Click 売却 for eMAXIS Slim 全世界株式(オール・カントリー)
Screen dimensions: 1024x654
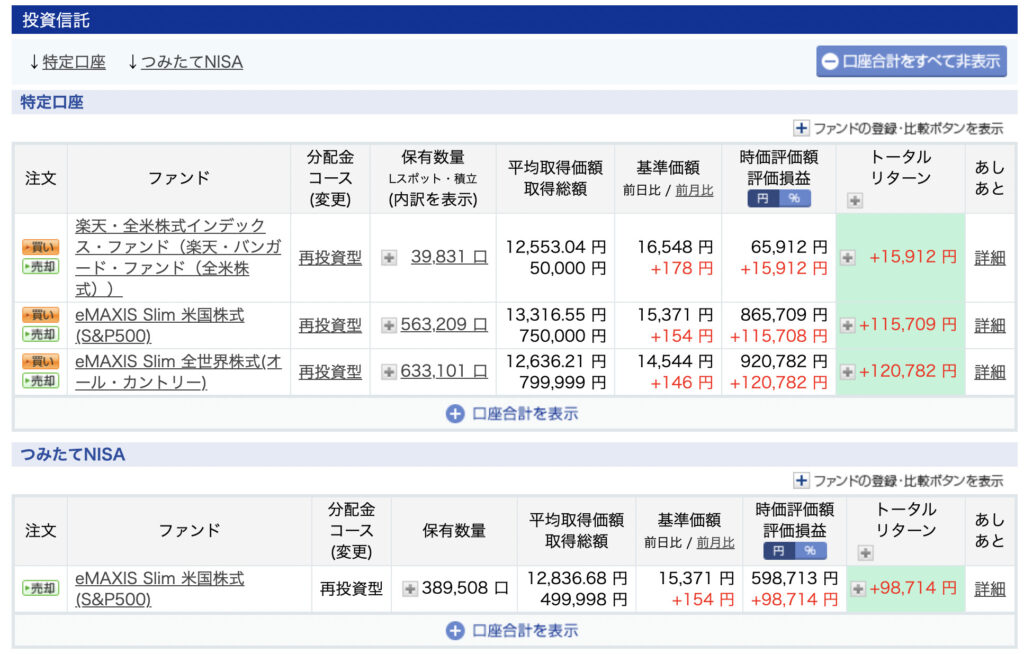click(40, 381)
